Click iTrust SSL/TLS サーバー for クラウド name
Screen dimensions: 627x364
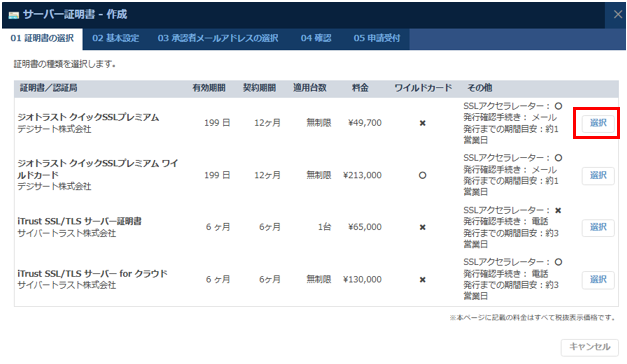[x=92, y=274]
